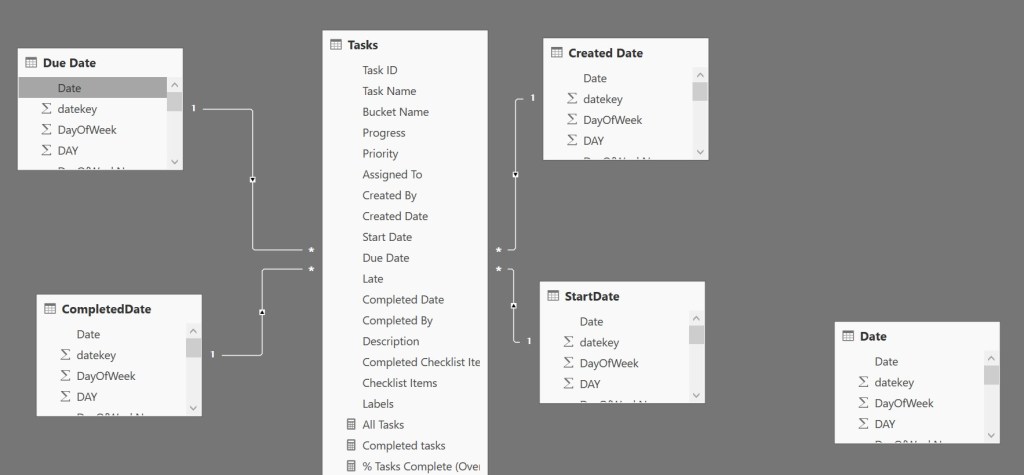Select the Completed Date field in Tasks
1024x475 pixels.
pos(403,300)
